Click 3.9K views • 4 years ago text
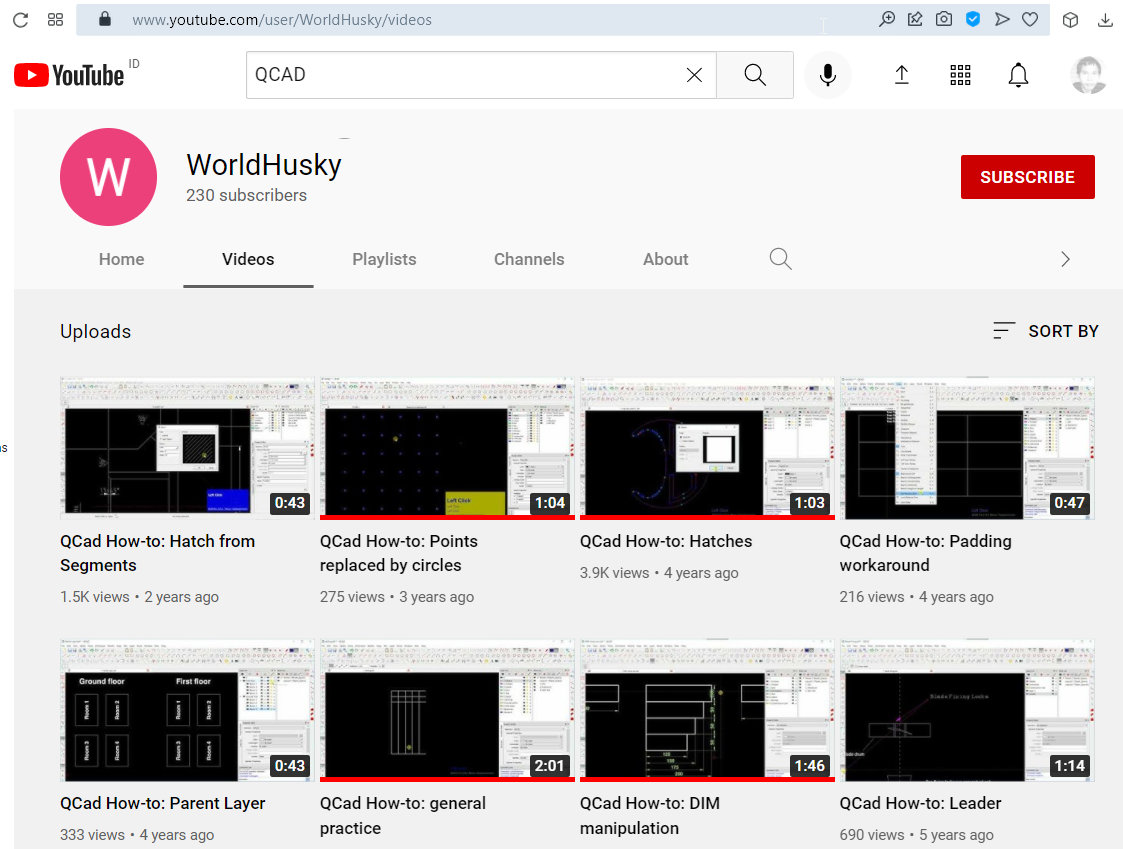Screen dimensions: 1123x849 tap(659, 573)
